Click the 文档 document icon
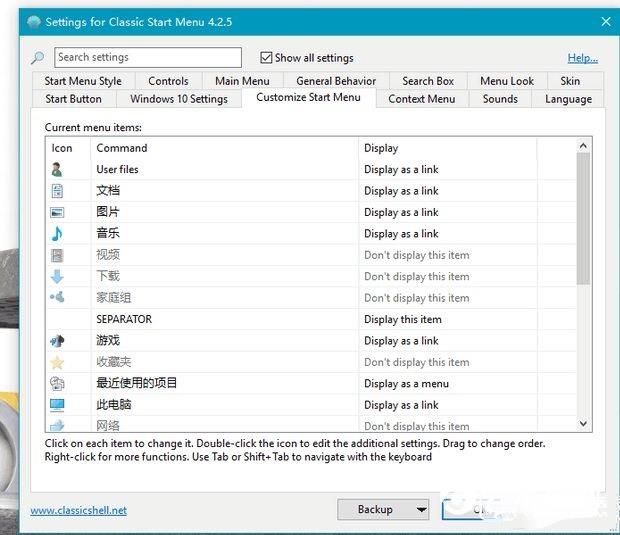This screenshot has width=620, height=535. [57, 191]
